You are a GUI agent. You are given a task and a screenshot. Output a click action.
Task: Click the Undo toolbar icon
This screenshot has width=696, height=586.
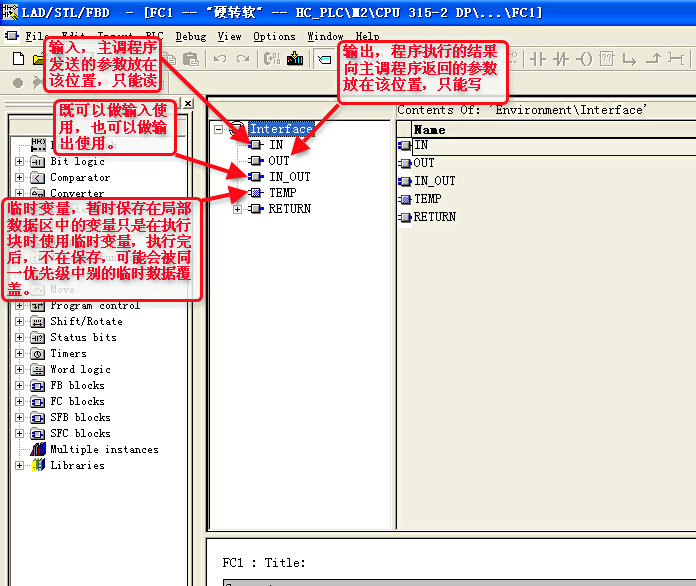(x=220, y=59)
